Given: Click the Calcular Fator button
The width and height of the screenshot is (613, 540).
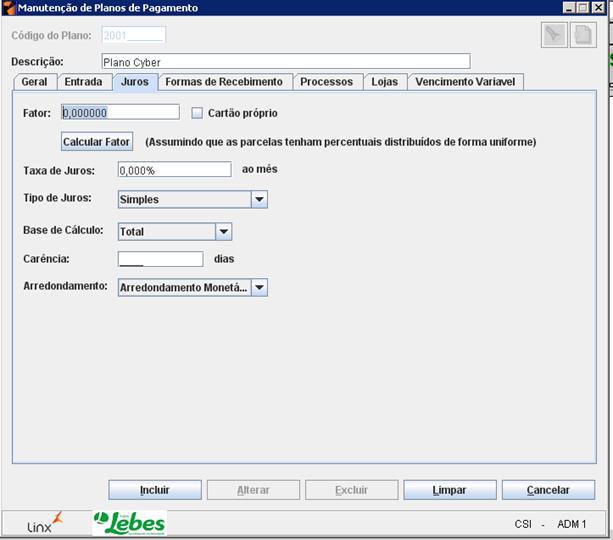Looking at the screenshot, I should 97,142.
